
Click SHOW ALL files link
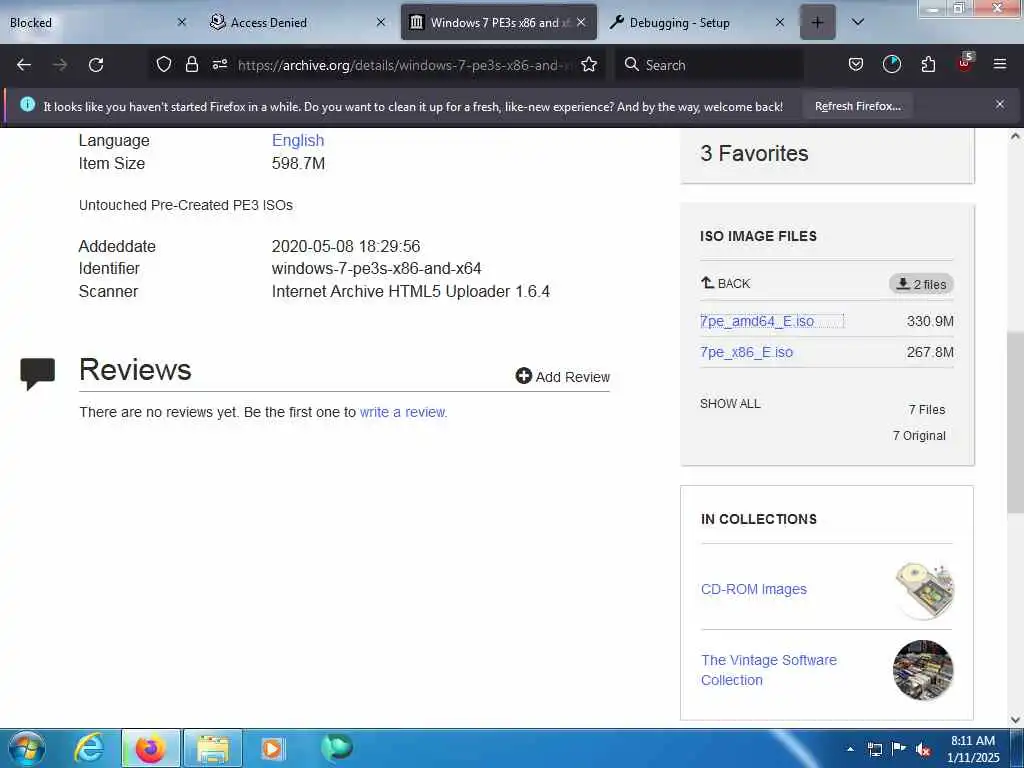(730, 404)
